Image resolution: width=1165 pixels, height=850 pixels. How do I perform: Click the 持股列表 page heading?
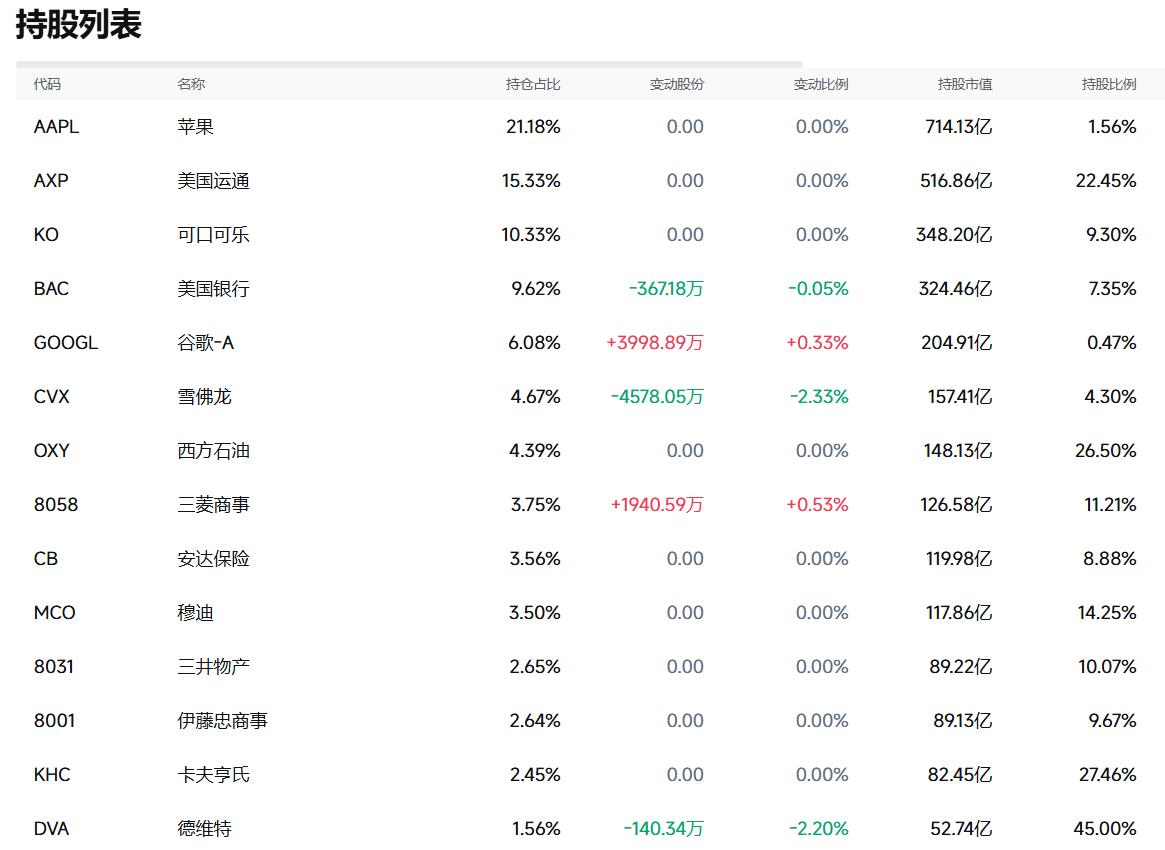[79, 25]
